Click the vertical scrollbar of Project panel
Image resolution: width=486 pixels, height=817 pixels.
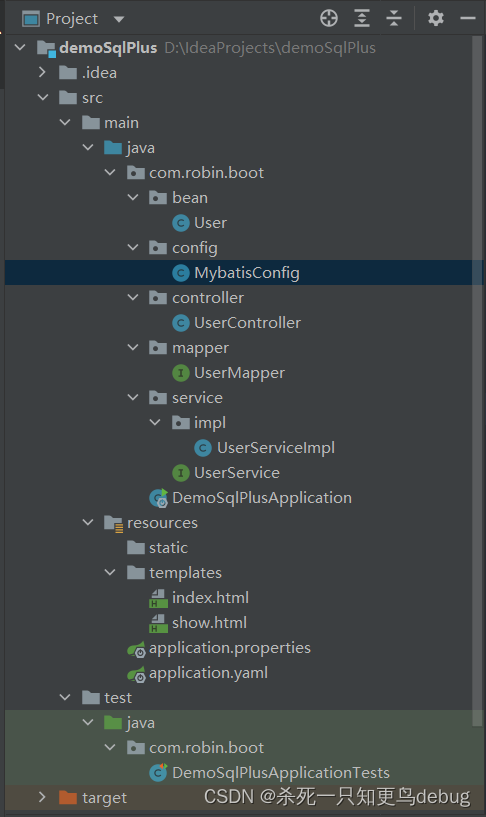point(477,380)
